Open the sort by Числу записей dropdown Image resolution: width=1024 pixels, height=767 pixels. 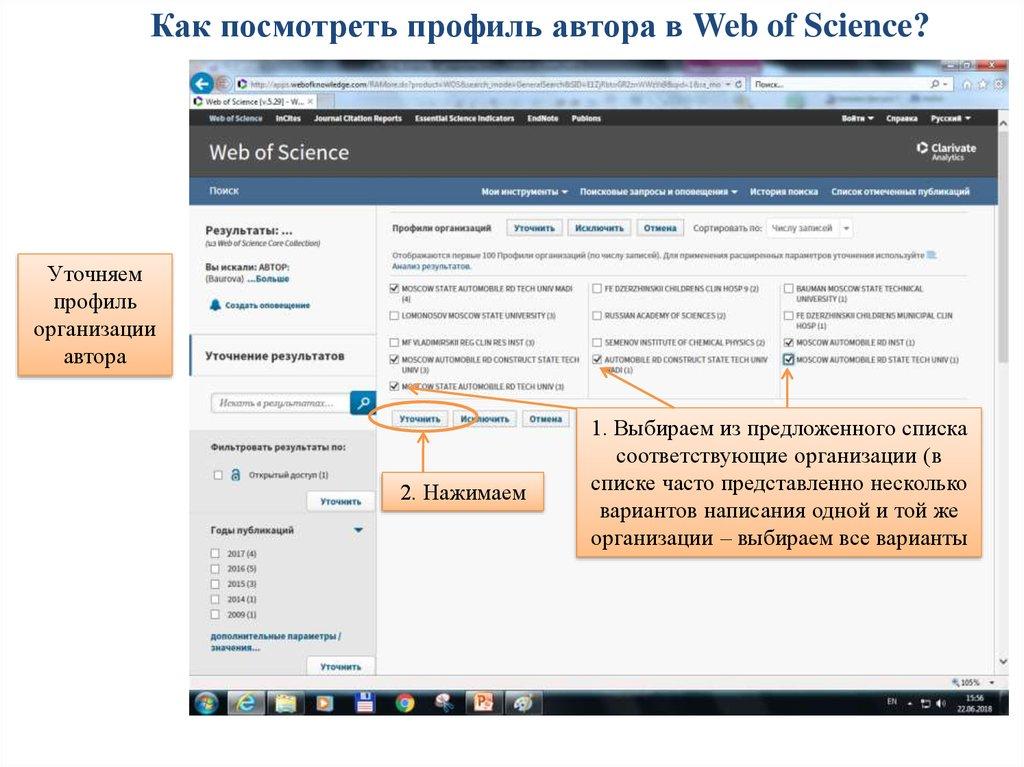(x=810, y=228)
